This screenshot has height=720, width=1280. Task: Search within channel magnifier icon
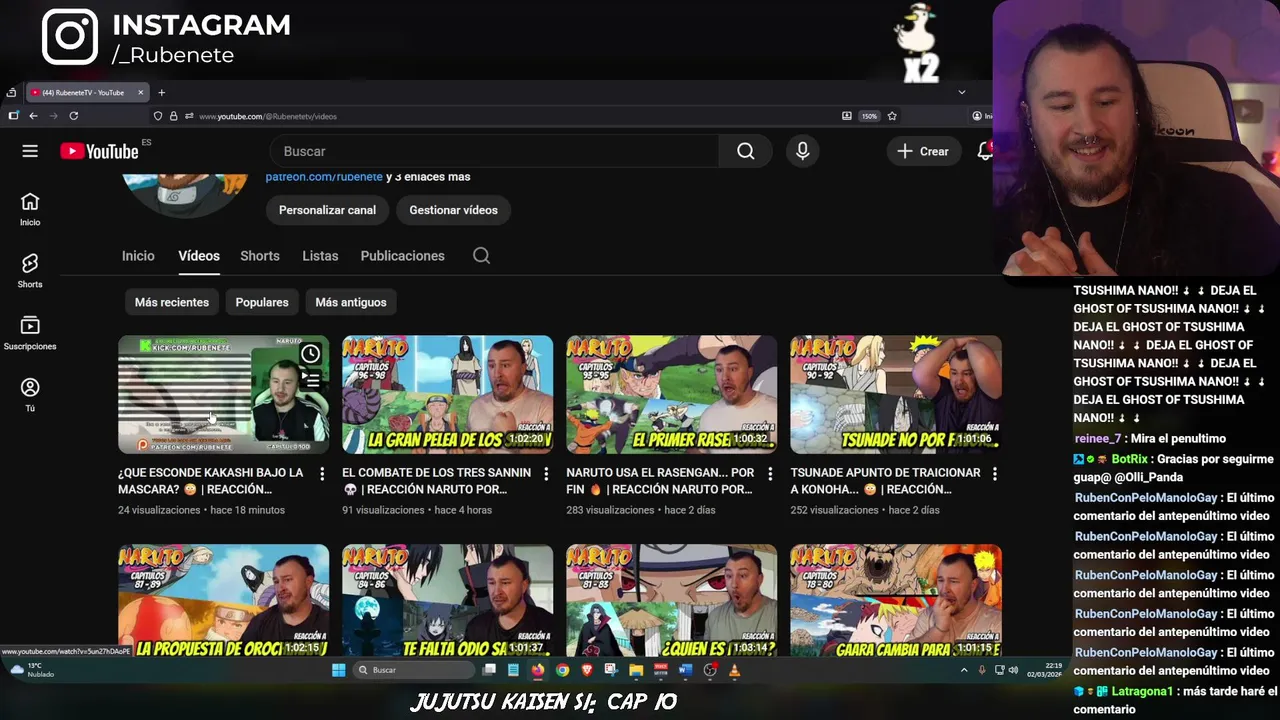tap(481, 256)
